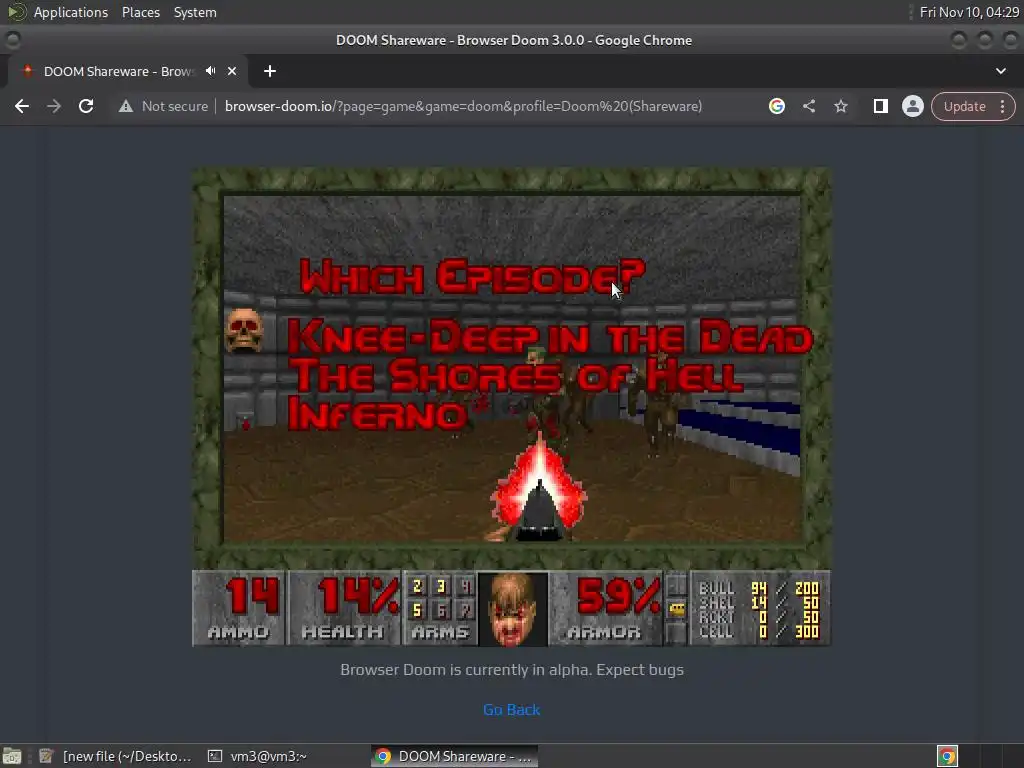This screenshot has width=1024, height=768.
Task: Click the clock showing Fri Nov 10
Action: click(969, 12)
